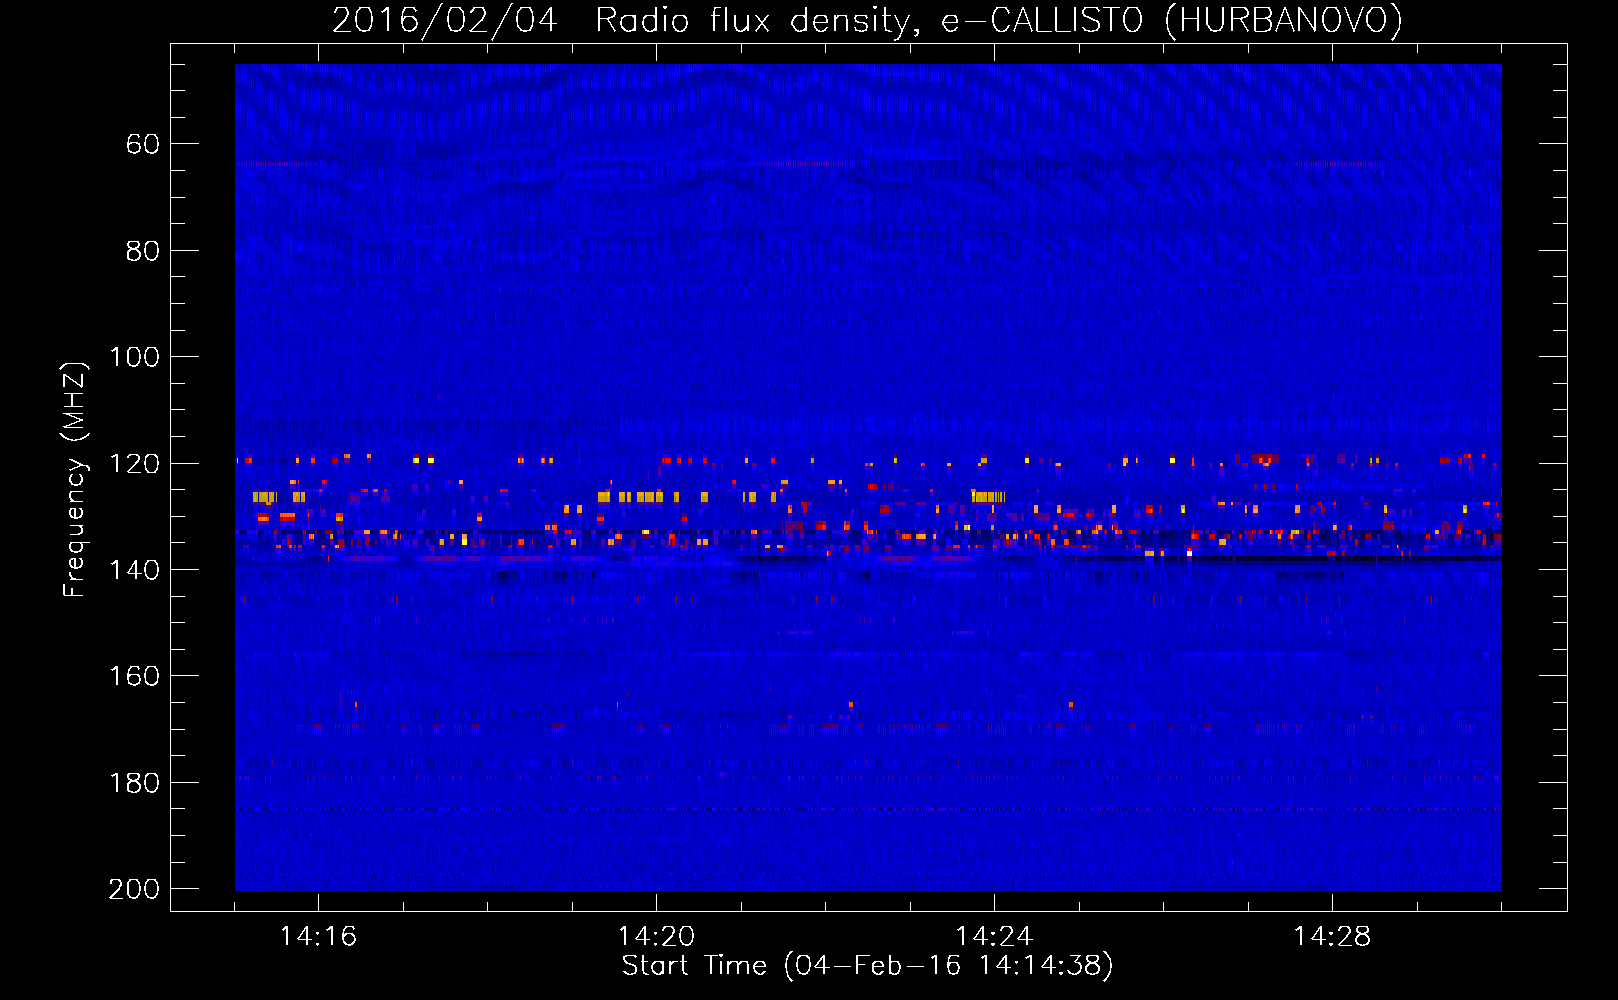Click the 14:24 time tick label
This screenshot has width=1618, height=1000.
(x=994, y=937)
